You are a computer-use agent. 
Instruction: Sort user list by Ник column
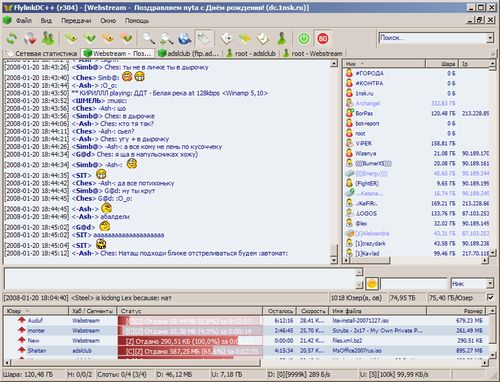click(x=385, y=63)
